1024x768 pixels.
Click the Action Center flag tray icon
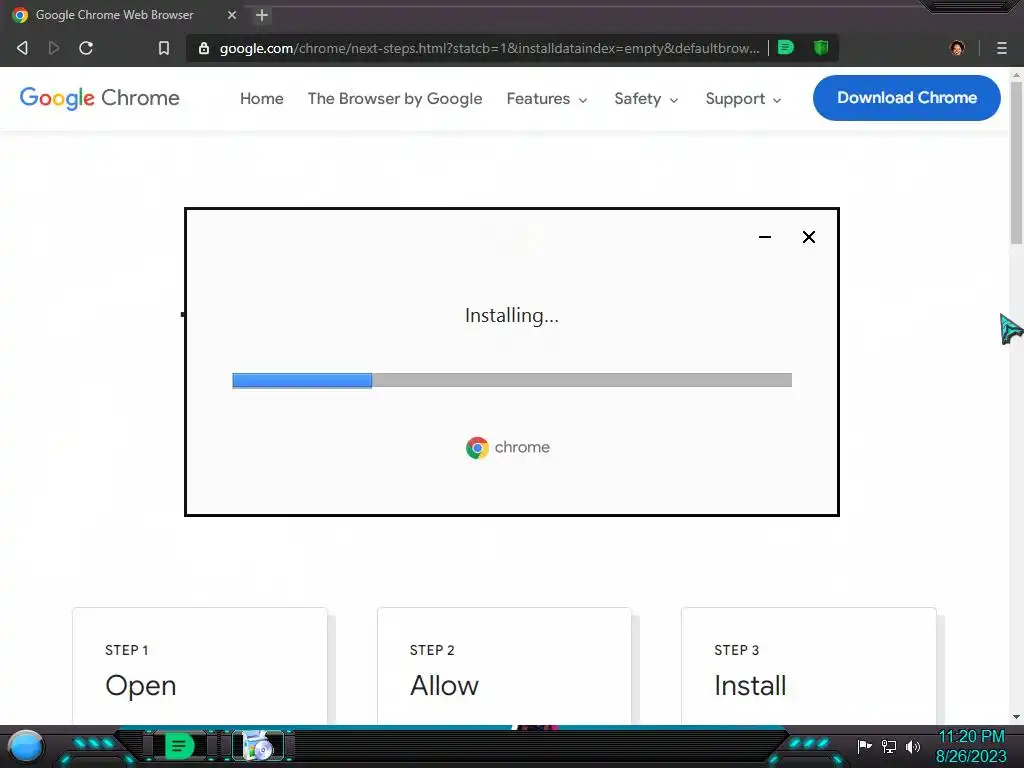point(865,746)
